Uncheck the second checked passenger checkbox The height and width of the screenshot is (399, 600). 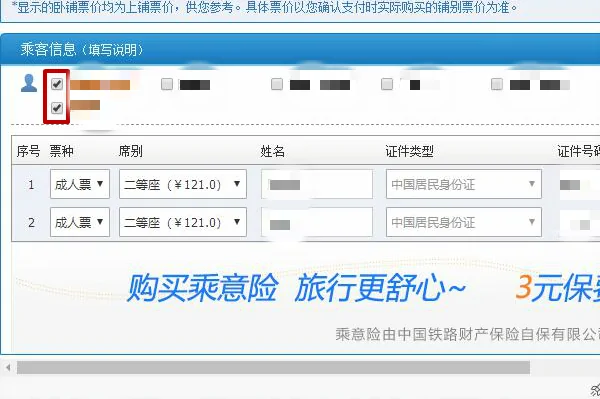[57, 108]
